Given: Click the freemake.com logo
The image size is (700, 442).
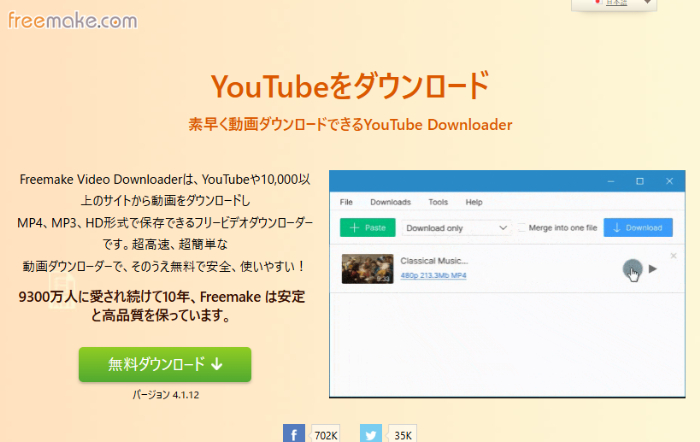Looking at the screenshot, I should click(x=73, y=20).
